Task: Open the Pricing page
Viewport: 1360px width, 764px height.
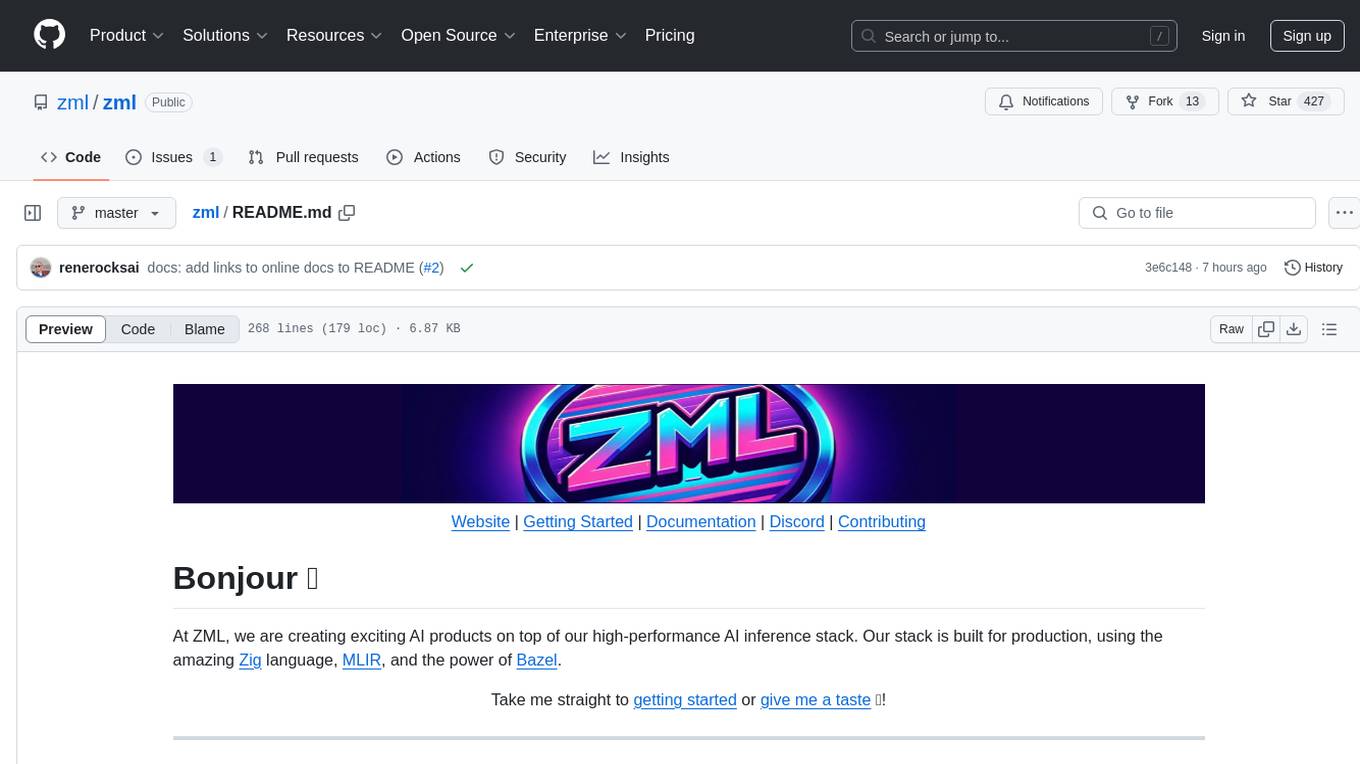Action: (x=670, y=35)
